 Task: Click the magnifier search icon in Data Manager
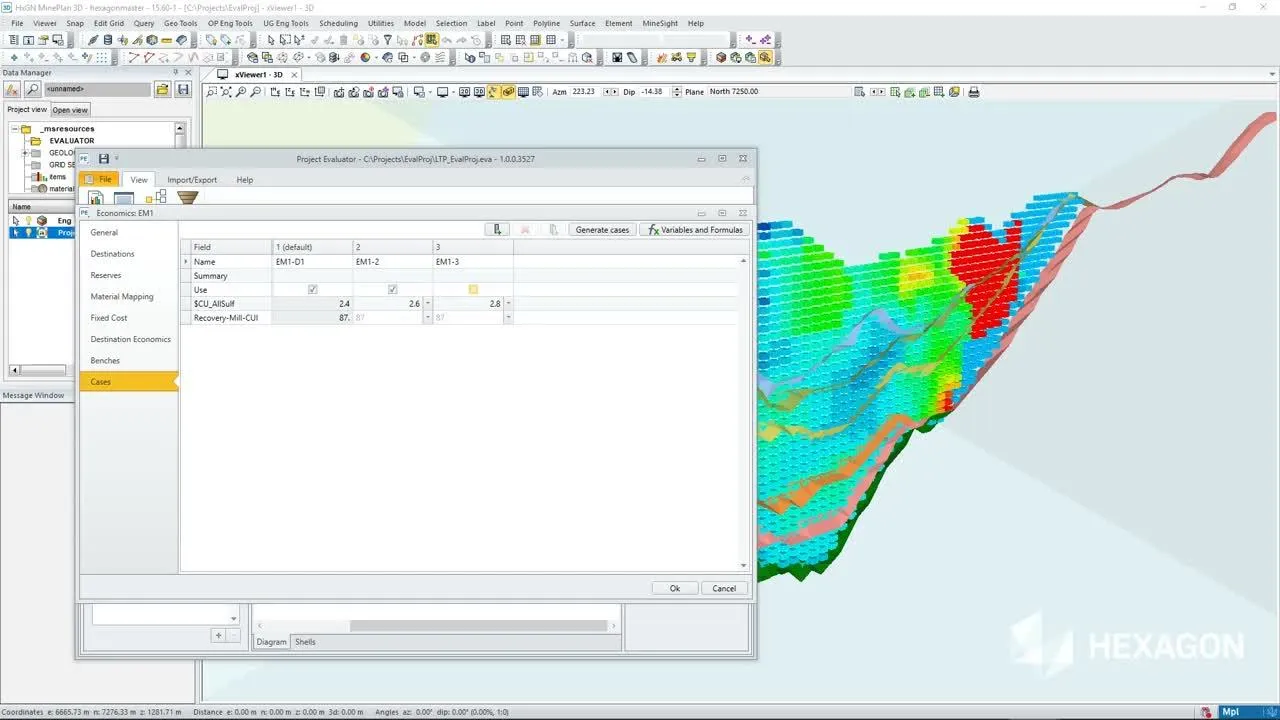click(x=32, y=90)
